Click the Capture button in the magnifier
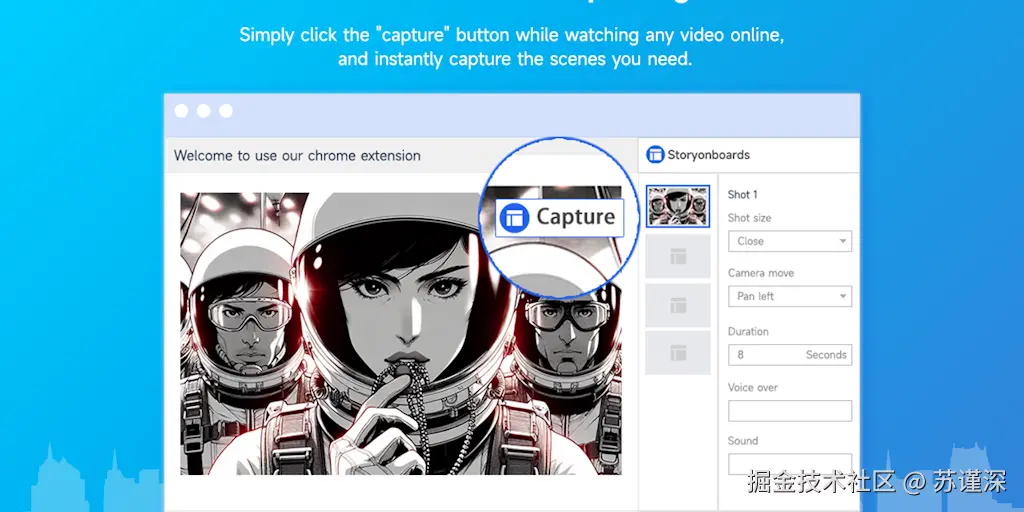 pyautogui.click(x=559, y=217)
